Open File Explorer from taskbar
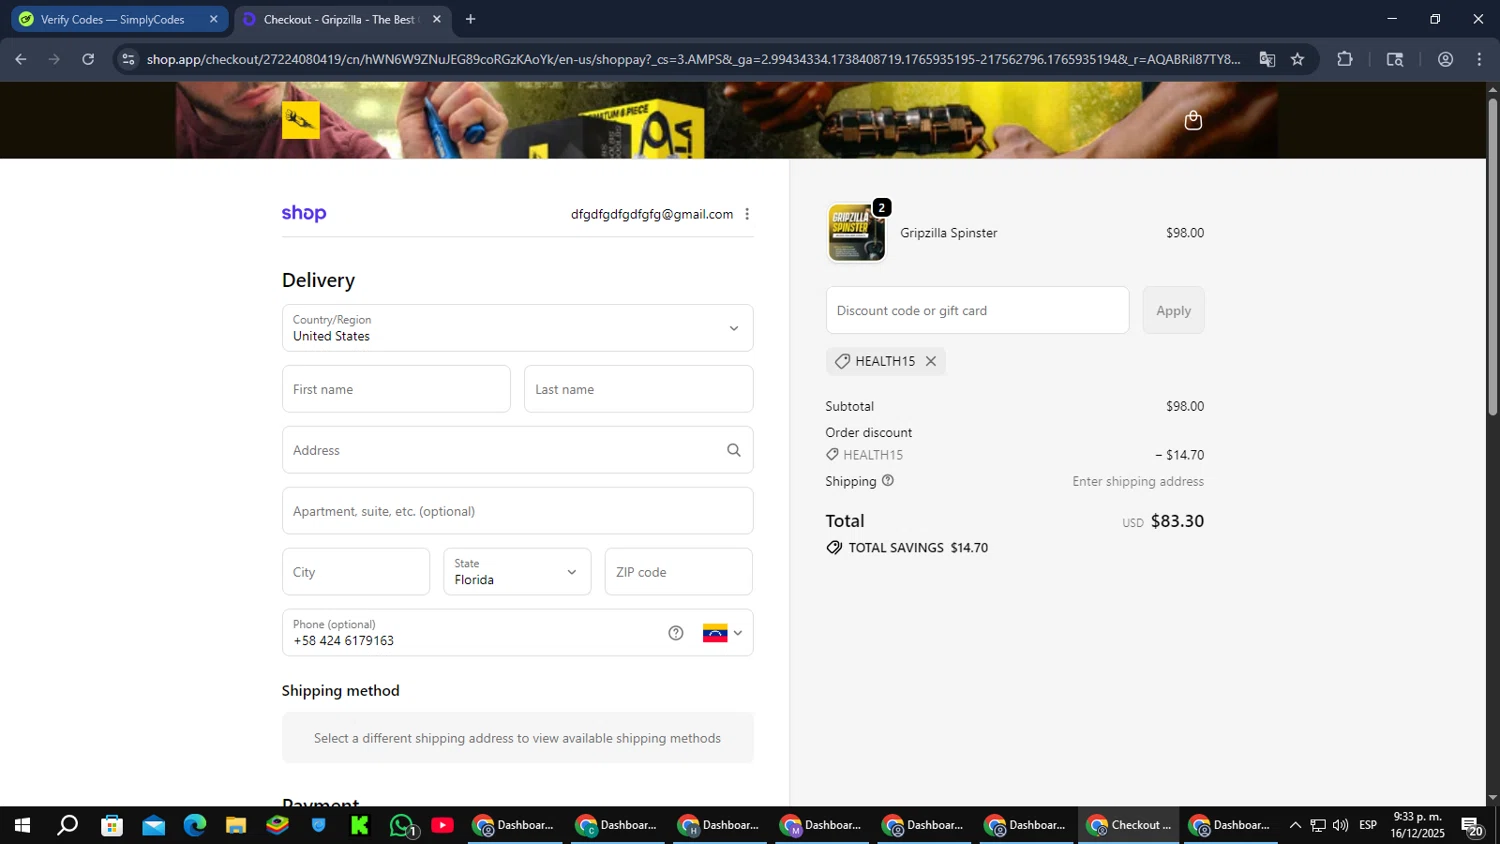Viewport: 1500px width, 844px height. point(236,825)
